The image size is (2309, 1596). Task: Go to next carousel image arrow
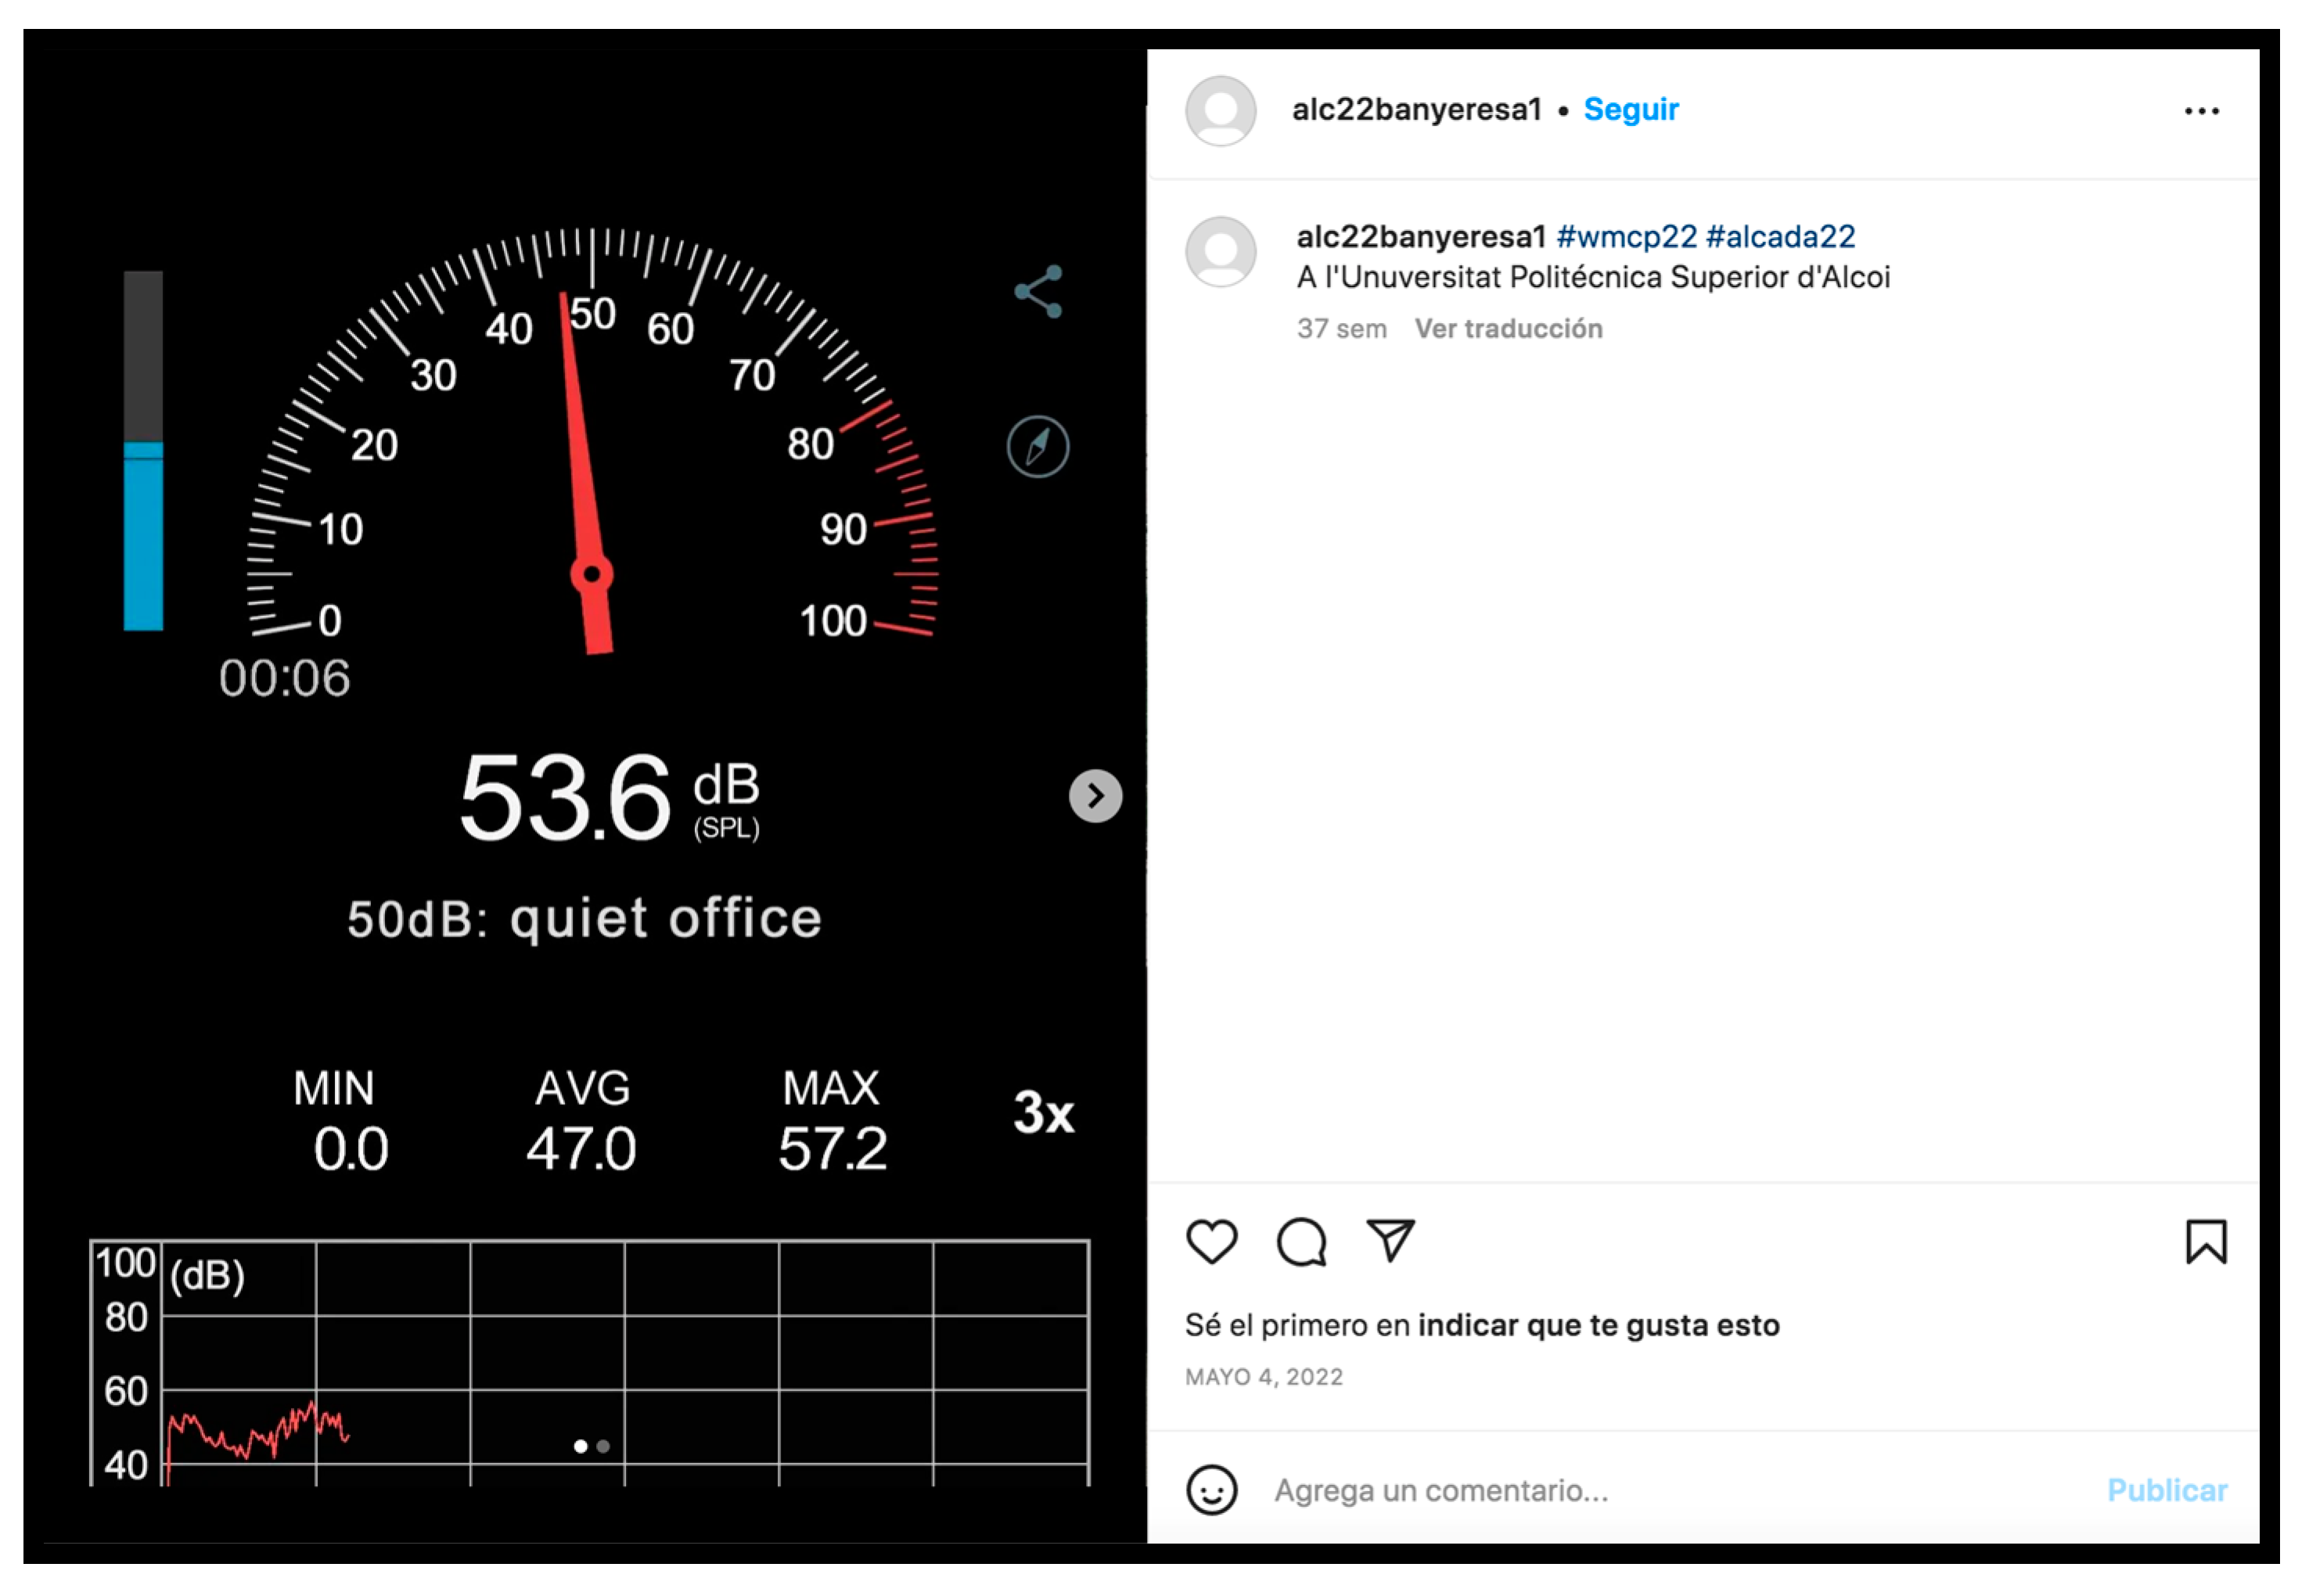point(1096,797)
